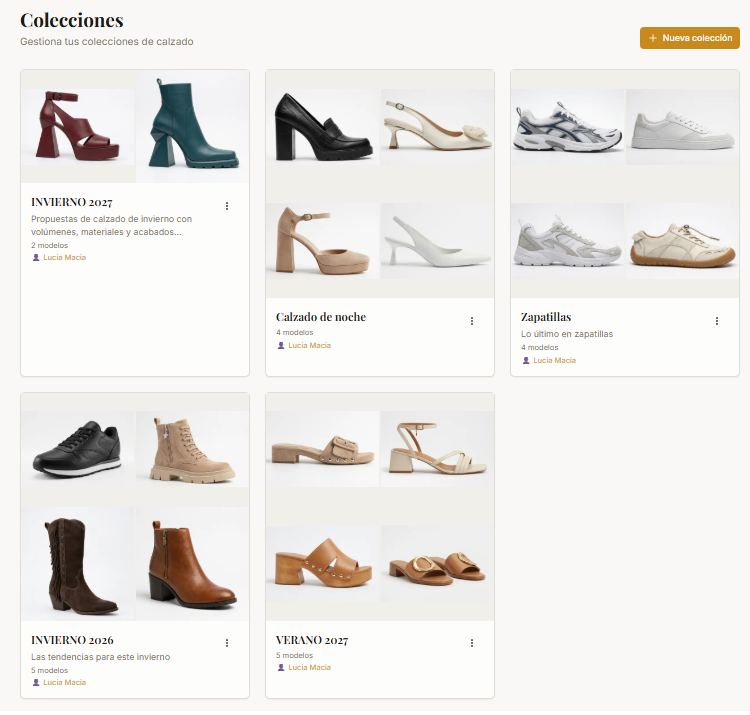Click 'Las tendencias para este invierno' description
Image resolution: width=750 pixels, height=715 pixels.
click(x=100, y=657)
